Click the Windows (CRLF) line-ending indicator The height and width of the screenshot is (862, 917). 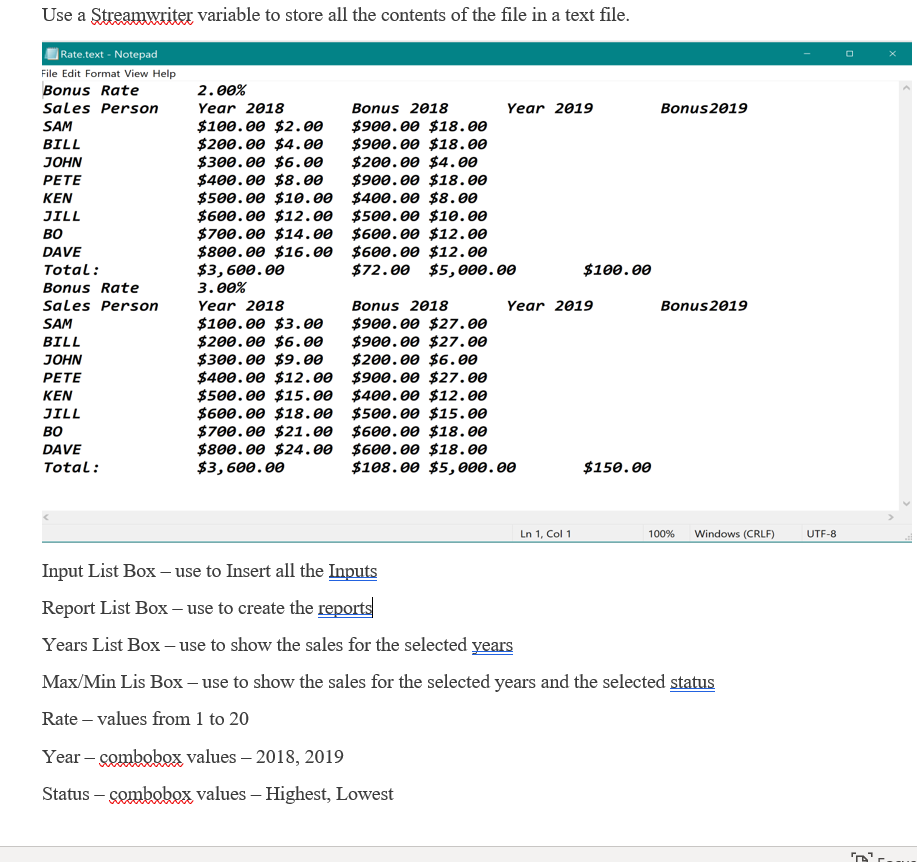pyautogui.click(x=734, y=533)
